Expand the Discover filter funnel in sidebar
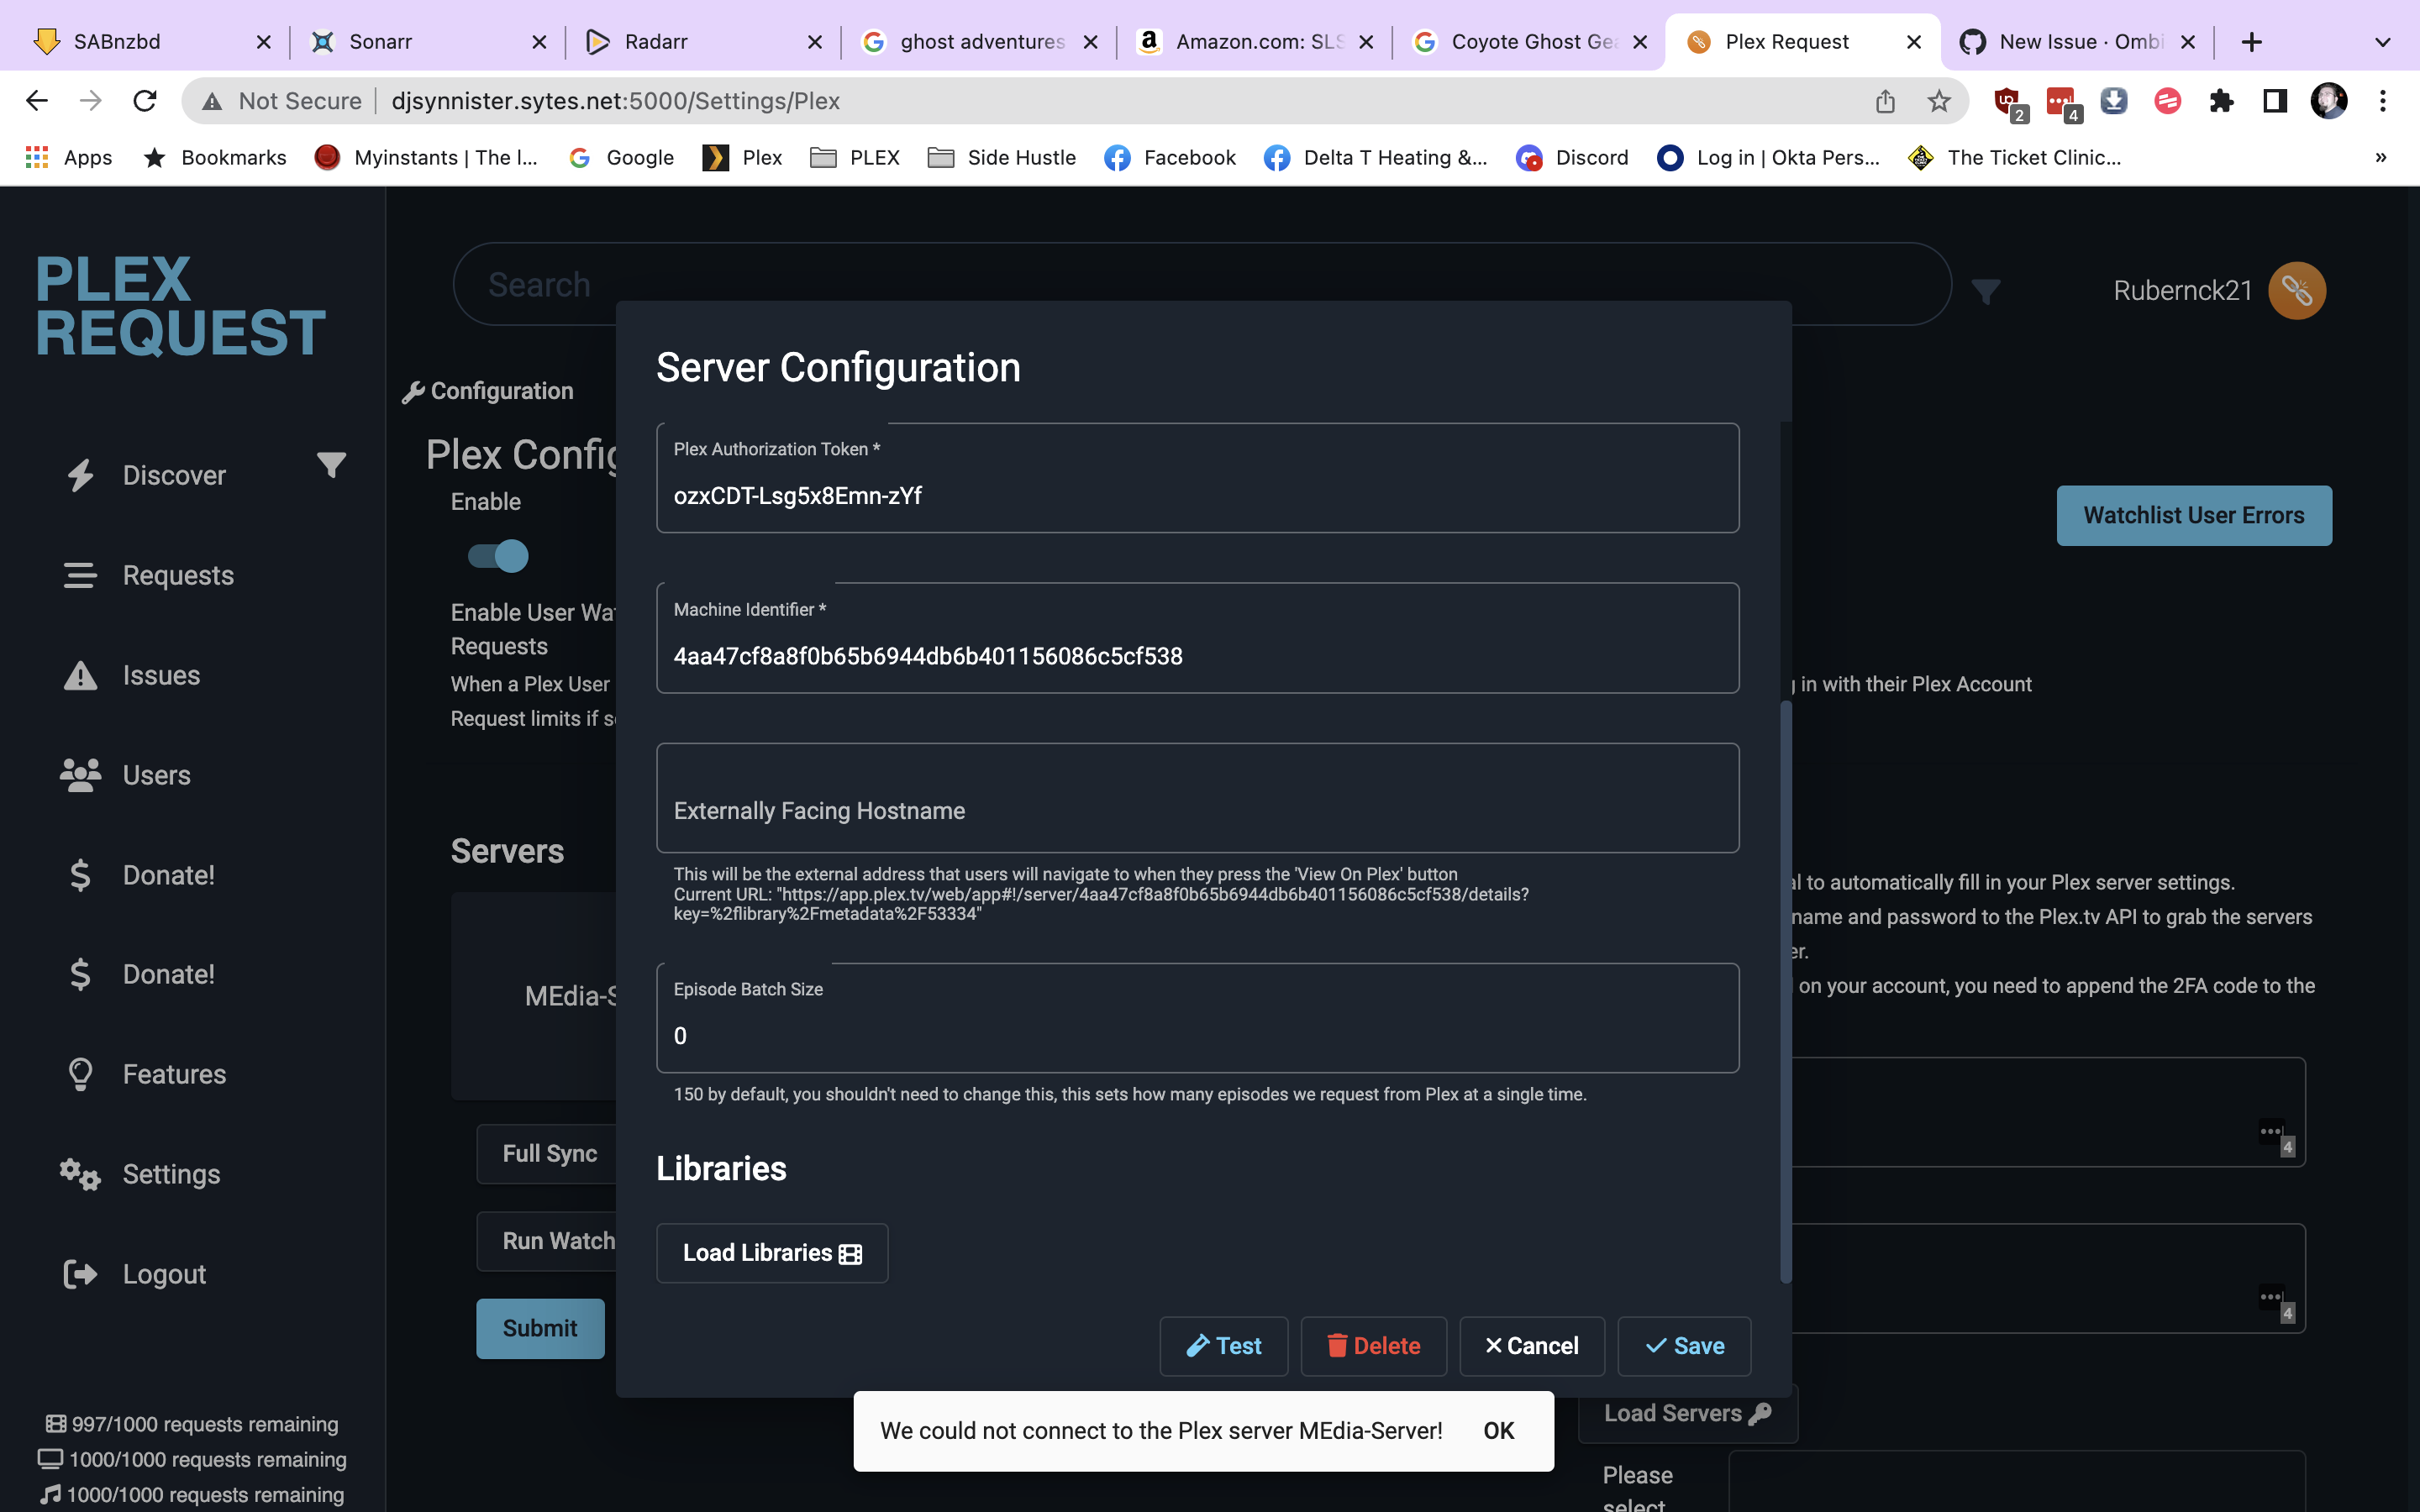Screen dimensions: 2420x1512 331,465
